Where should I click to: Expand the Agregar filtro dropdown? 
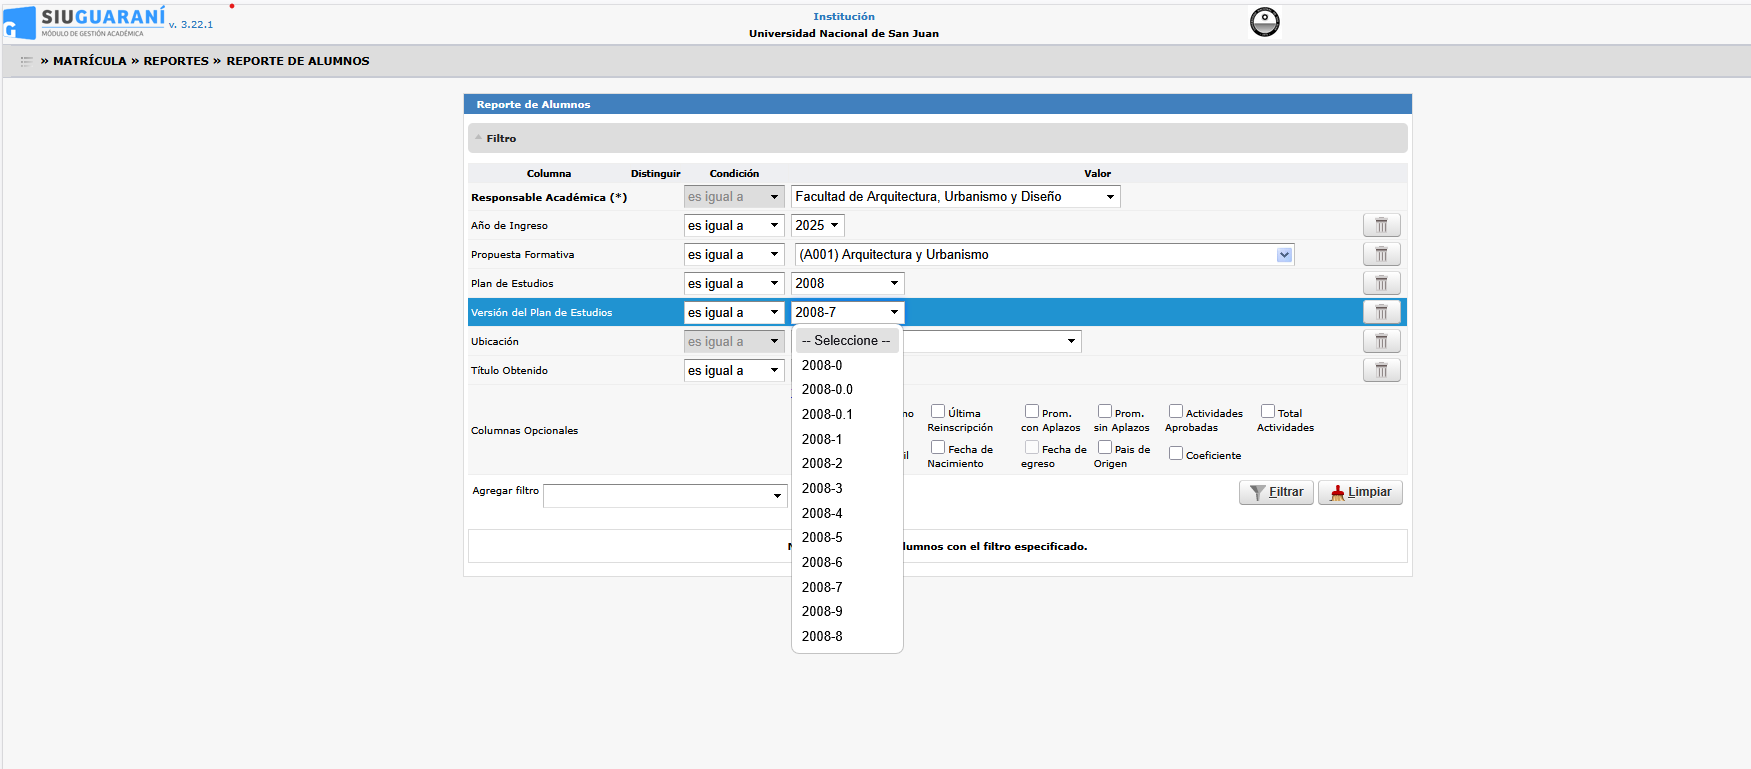(665, 496)
